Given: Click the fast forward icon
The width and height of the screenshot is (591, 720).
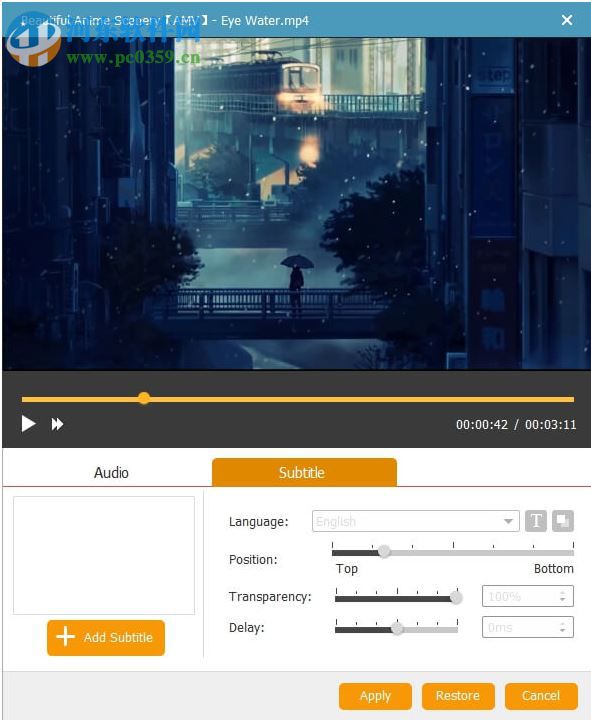Looking at the screenshot, I should (57, 424).
